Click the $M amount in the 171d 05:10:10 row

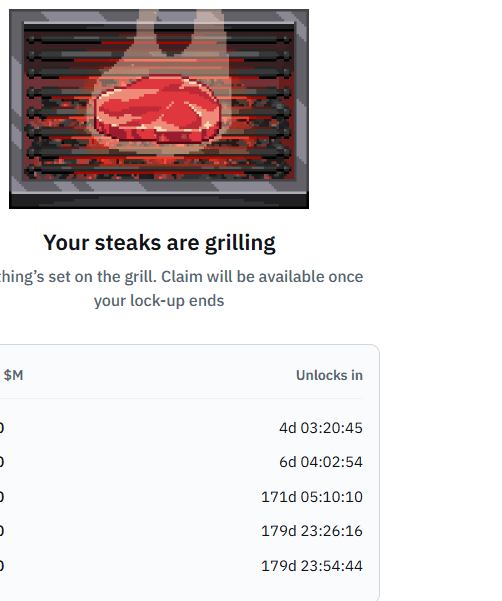(x=2, y=497)
